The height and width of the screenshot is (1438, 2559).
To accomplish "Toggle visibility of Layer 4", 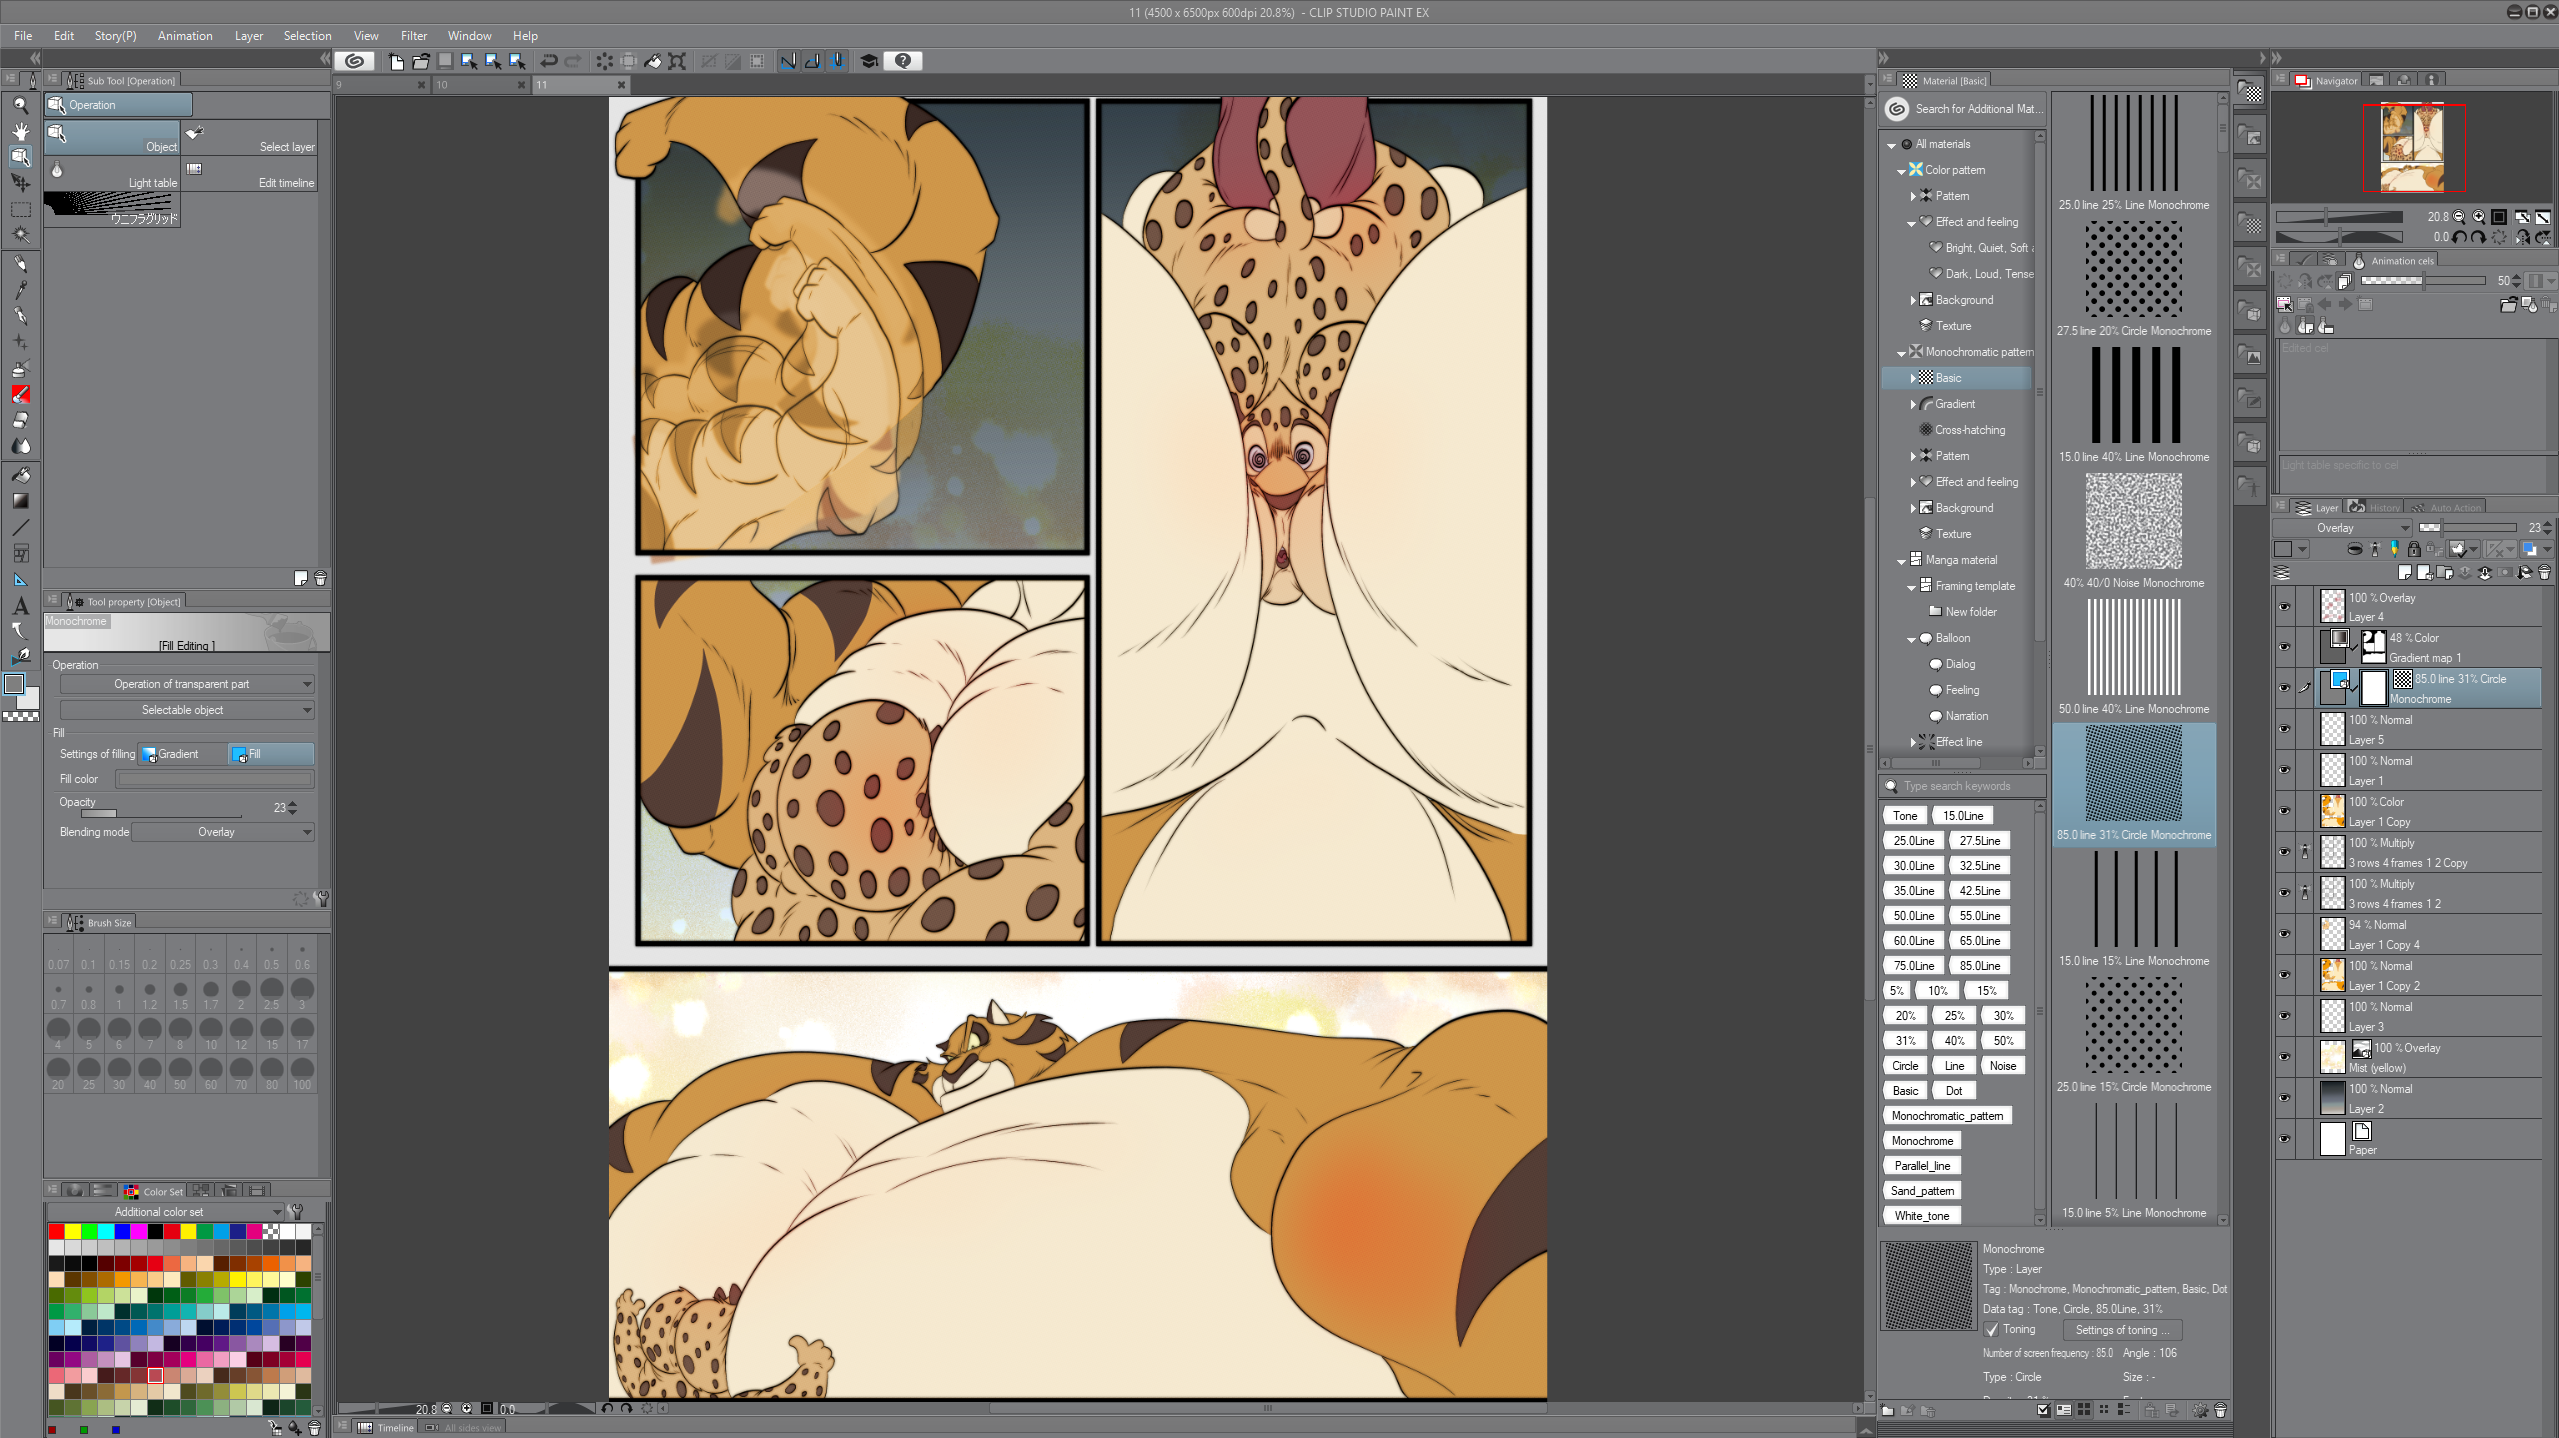I will 2284,606.
